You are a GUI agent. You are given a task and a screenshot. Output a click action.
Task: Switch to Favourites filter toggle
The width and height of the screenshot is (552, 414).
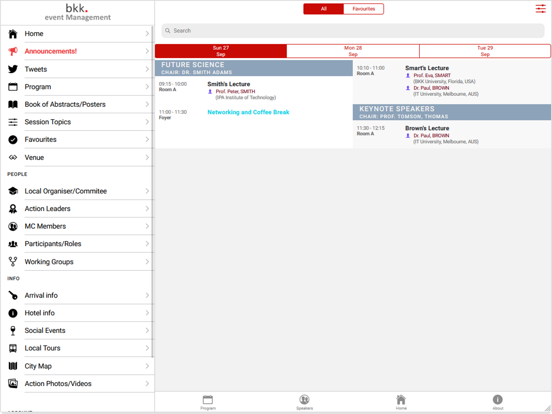point(364,9)
